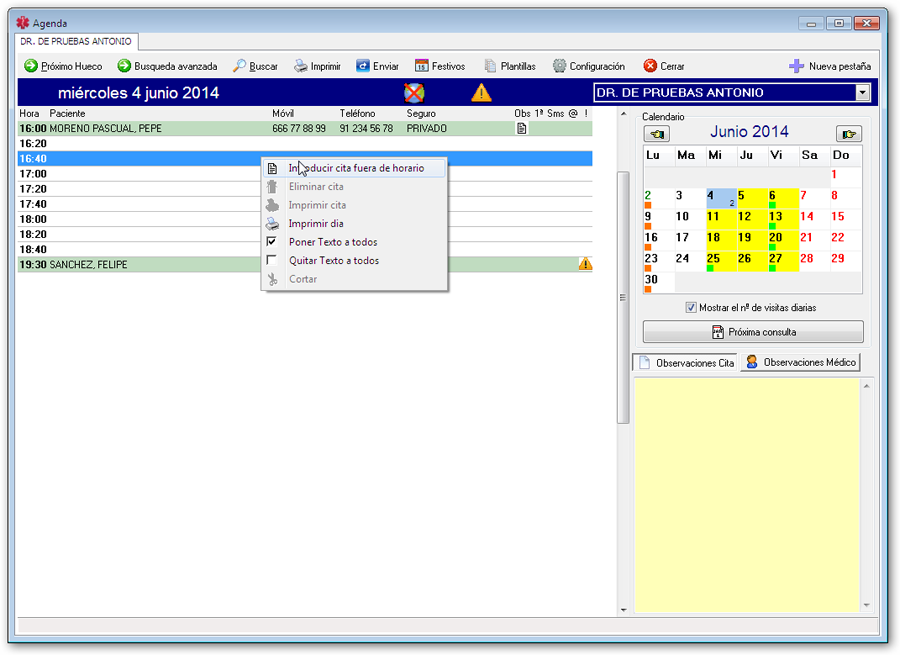Screen dimensions: 900x655
Task: Click the Próximo Hueco green arrow icon
Action: (x=31, y=66)
